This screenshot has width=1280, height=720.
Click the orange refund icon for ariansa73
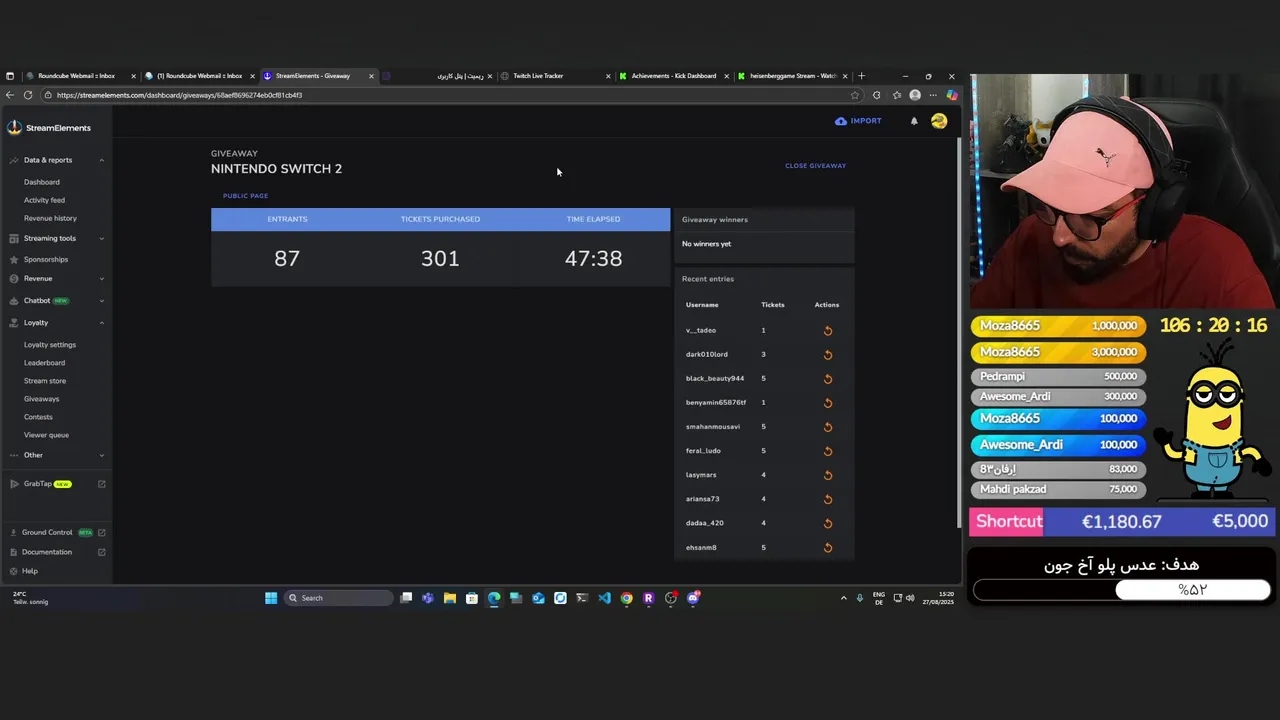point(827,499)
